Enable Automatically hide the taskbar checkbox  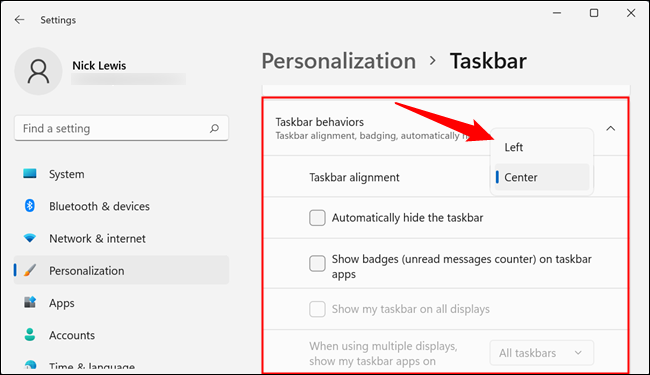point(317,218)
